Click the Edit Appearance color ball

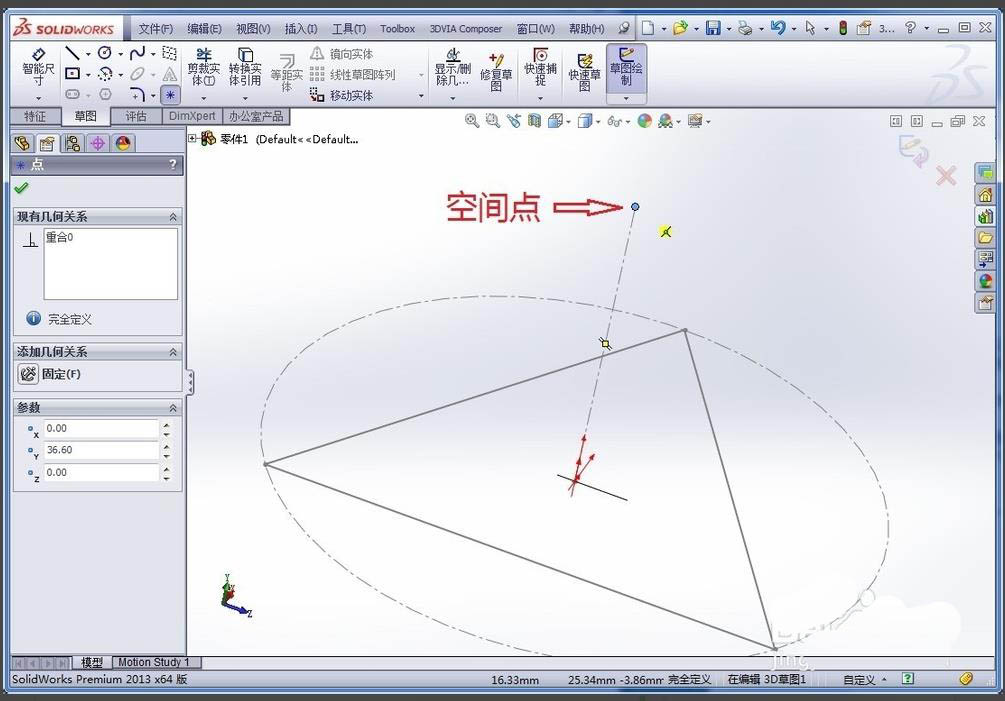tap(645, 120)
